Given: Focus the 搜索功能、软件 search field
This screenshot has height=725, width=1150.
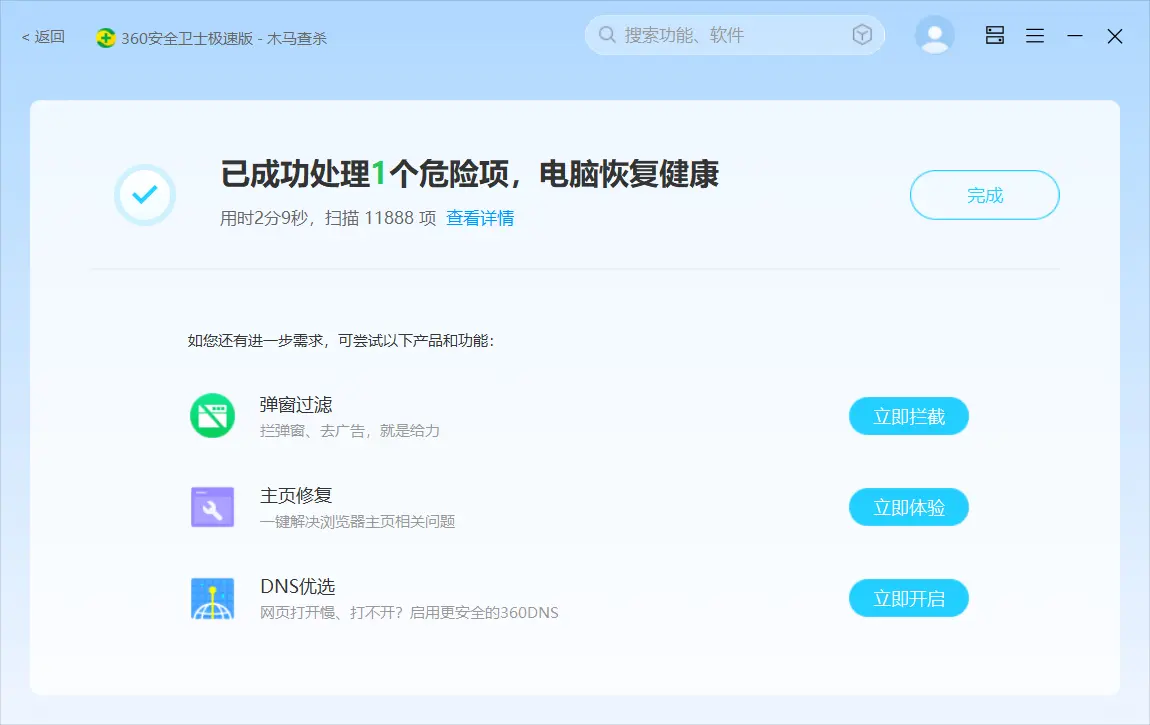Looking at the screenshot, I should pos(735,35).
